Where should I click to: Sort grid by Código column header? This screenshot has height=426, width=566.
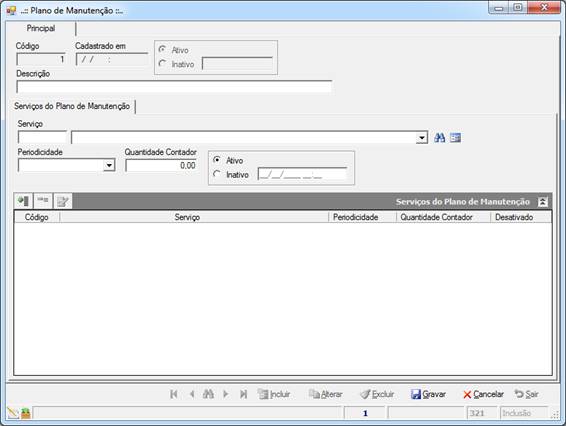click(x=36, y=217)
